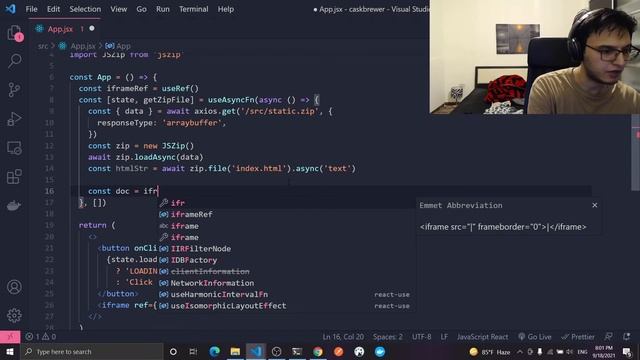Click the 'Prettier' status bar item
The image size is (640, 360).
click(x=578, y=337)
